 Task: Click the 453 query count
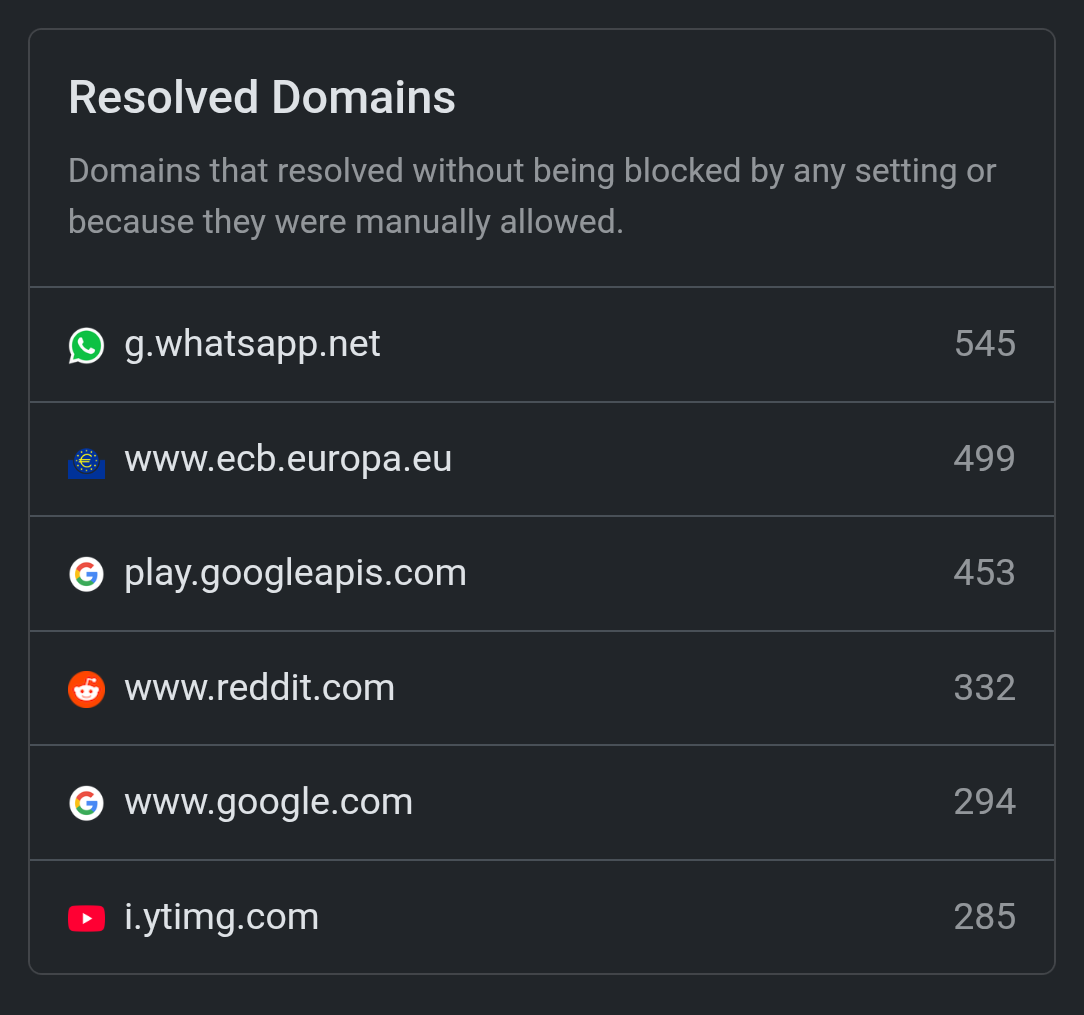pyautogui.click(x=984, y=573)
